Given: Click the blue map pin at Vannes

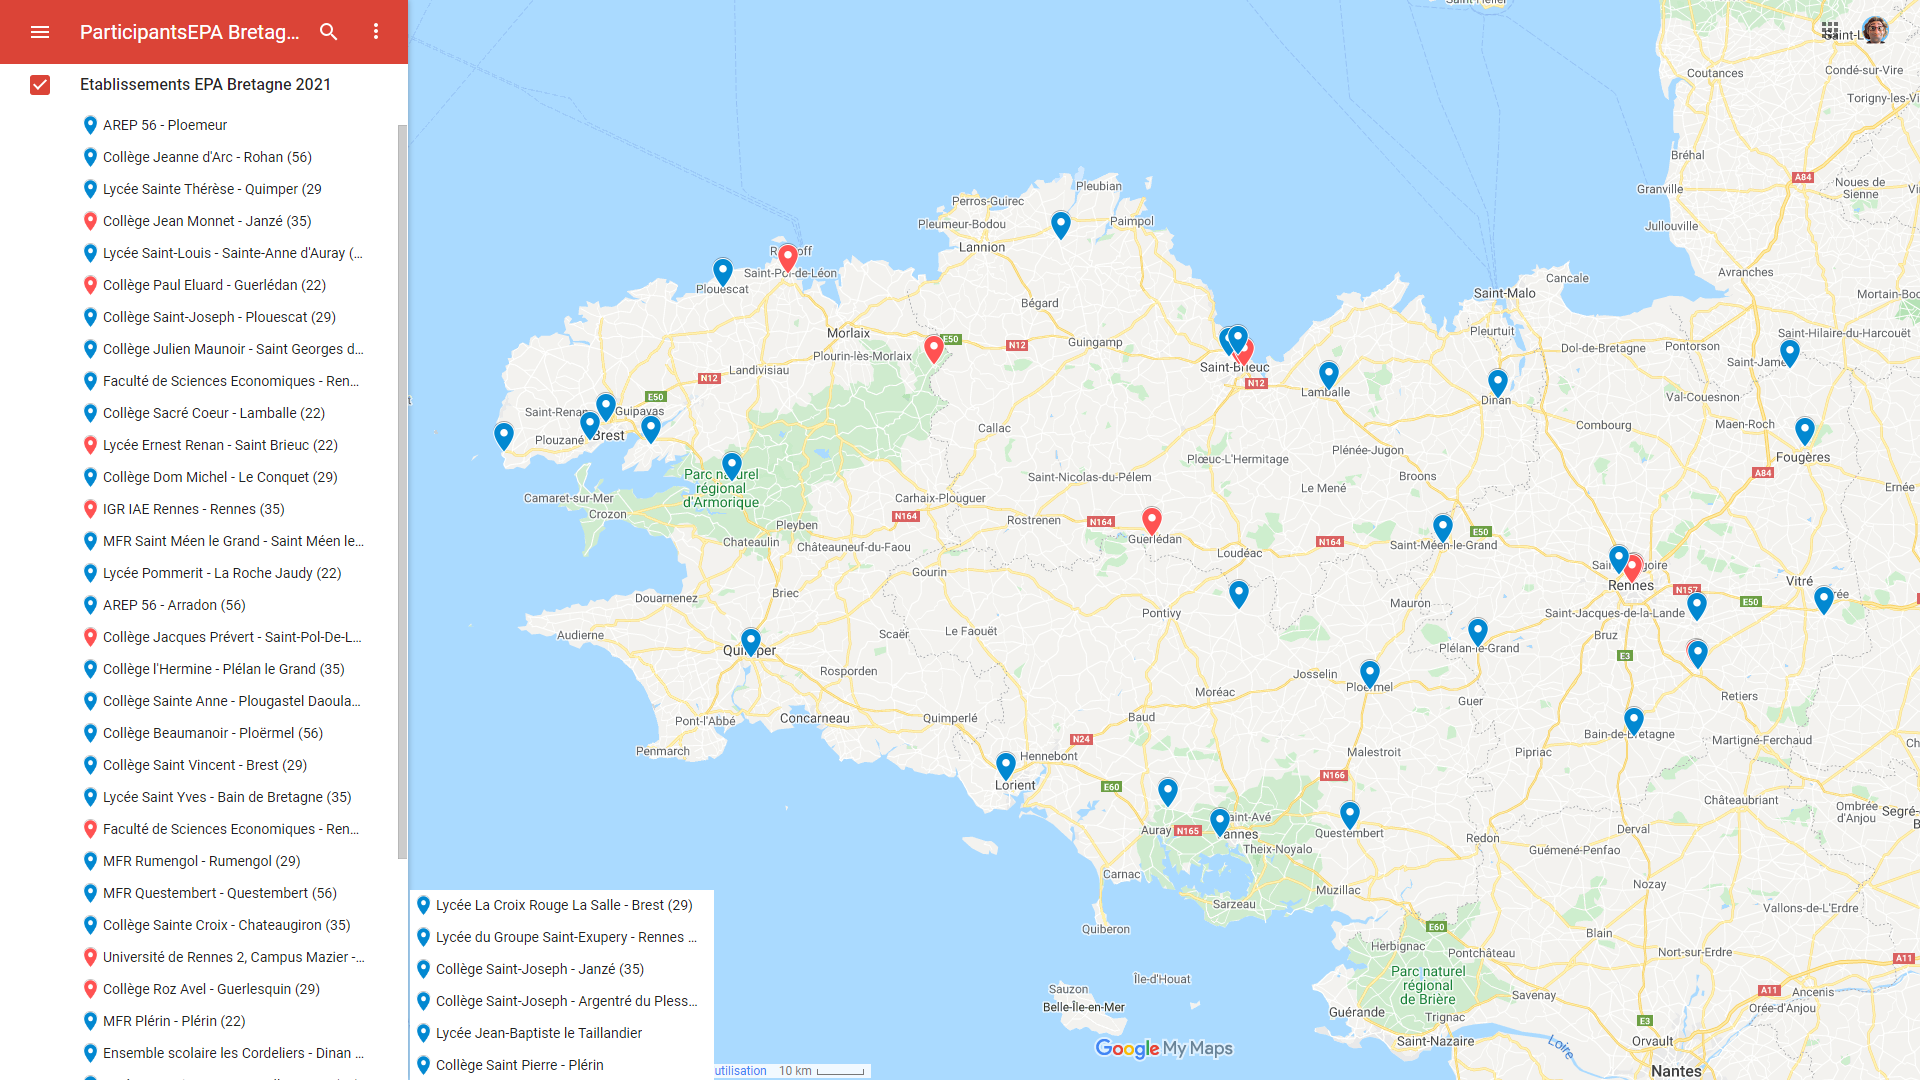Looking at the screenshot, I should [x=1220, y=822].
